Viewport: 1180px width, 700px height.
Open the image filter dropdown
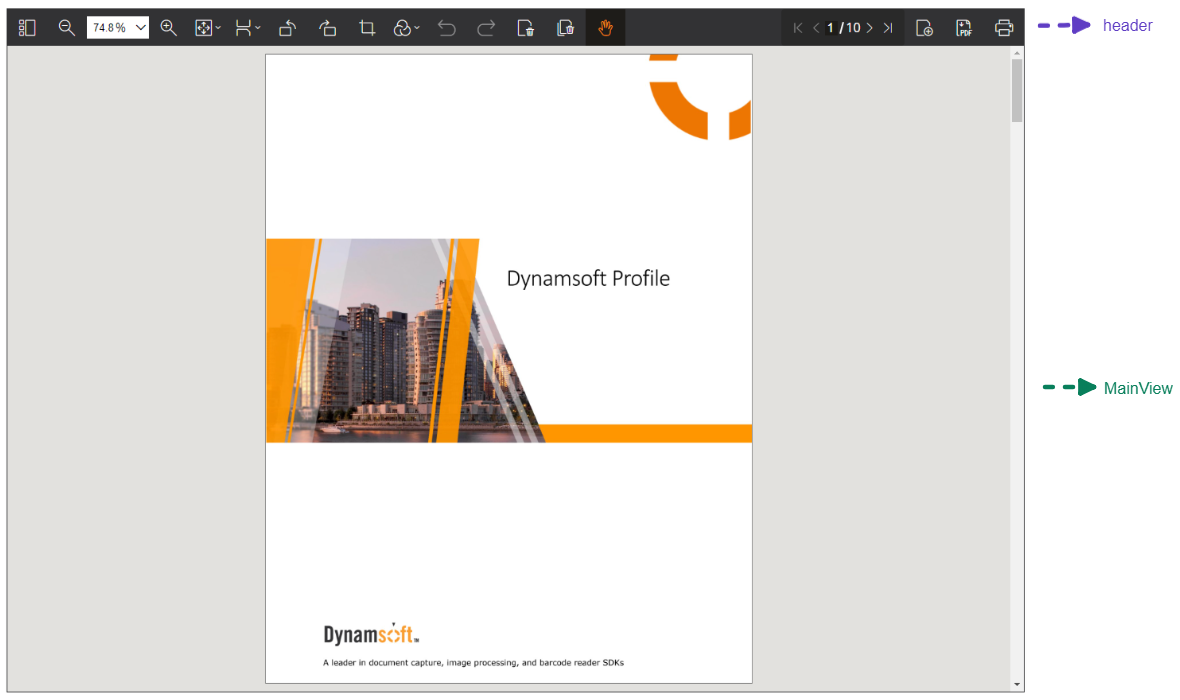[406, 28]
